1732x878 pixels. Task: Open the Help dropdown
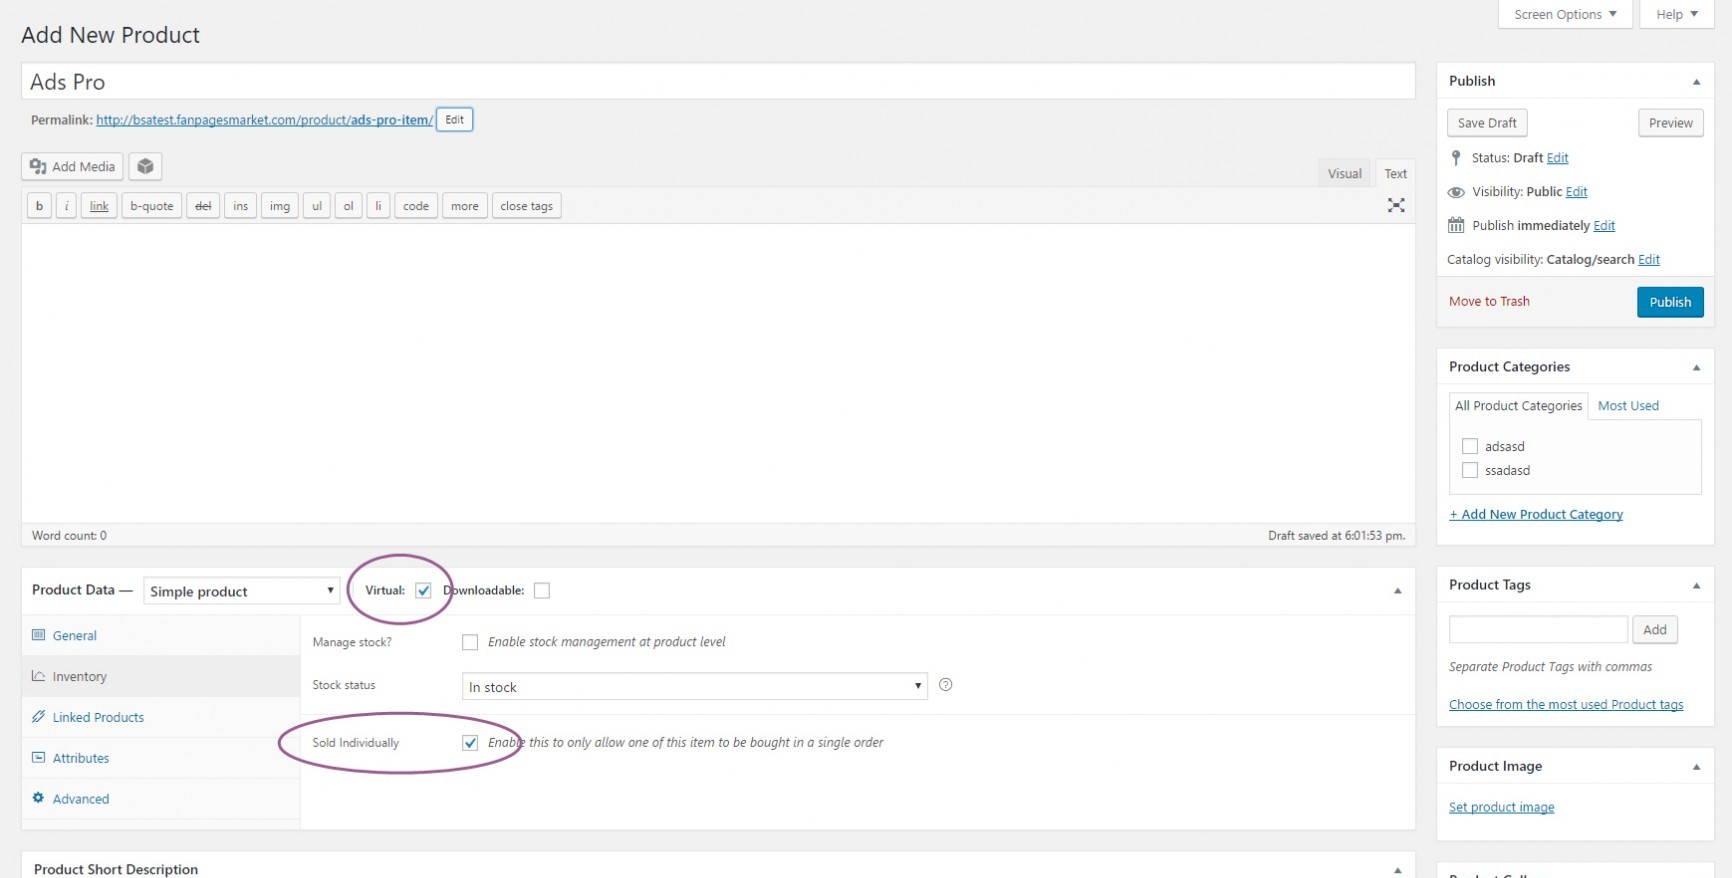(1677, 14)
